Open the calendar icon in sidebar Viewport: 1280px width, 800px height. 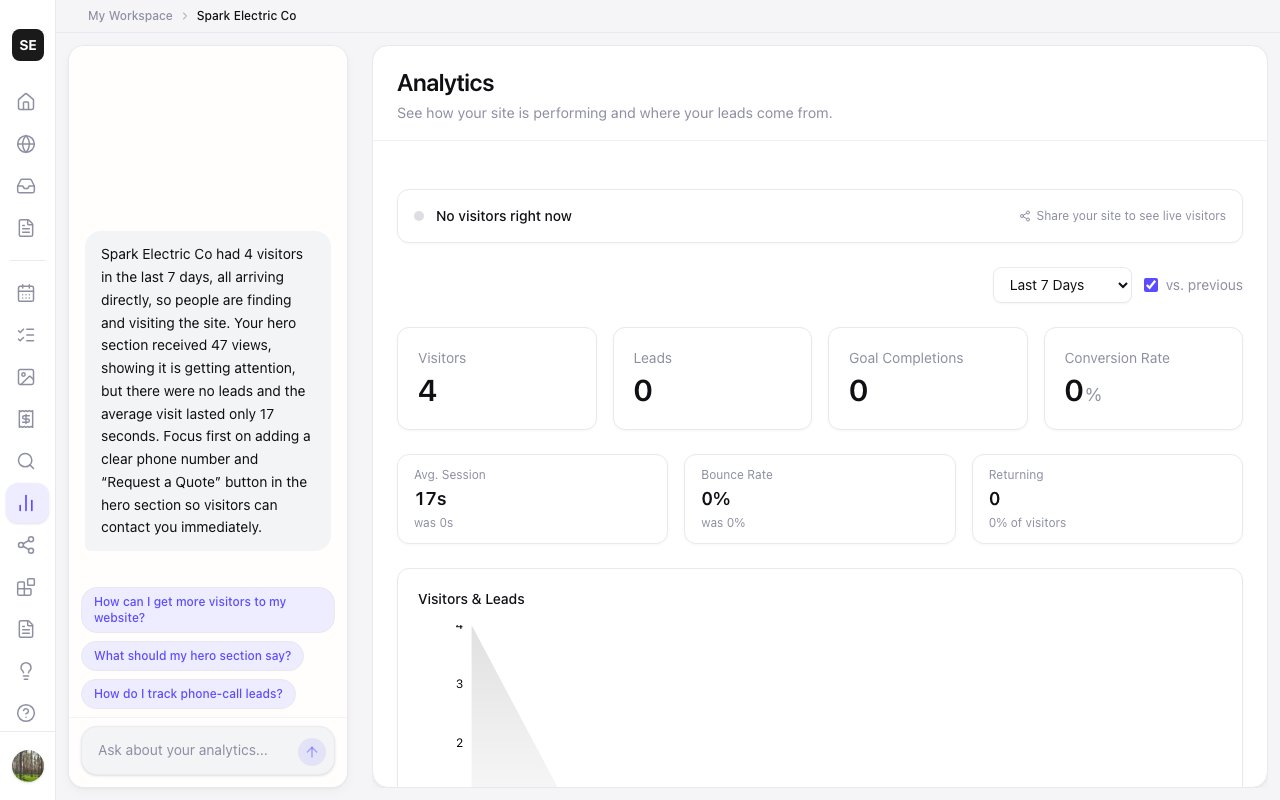pyautogui.click(x=27, y=293)
